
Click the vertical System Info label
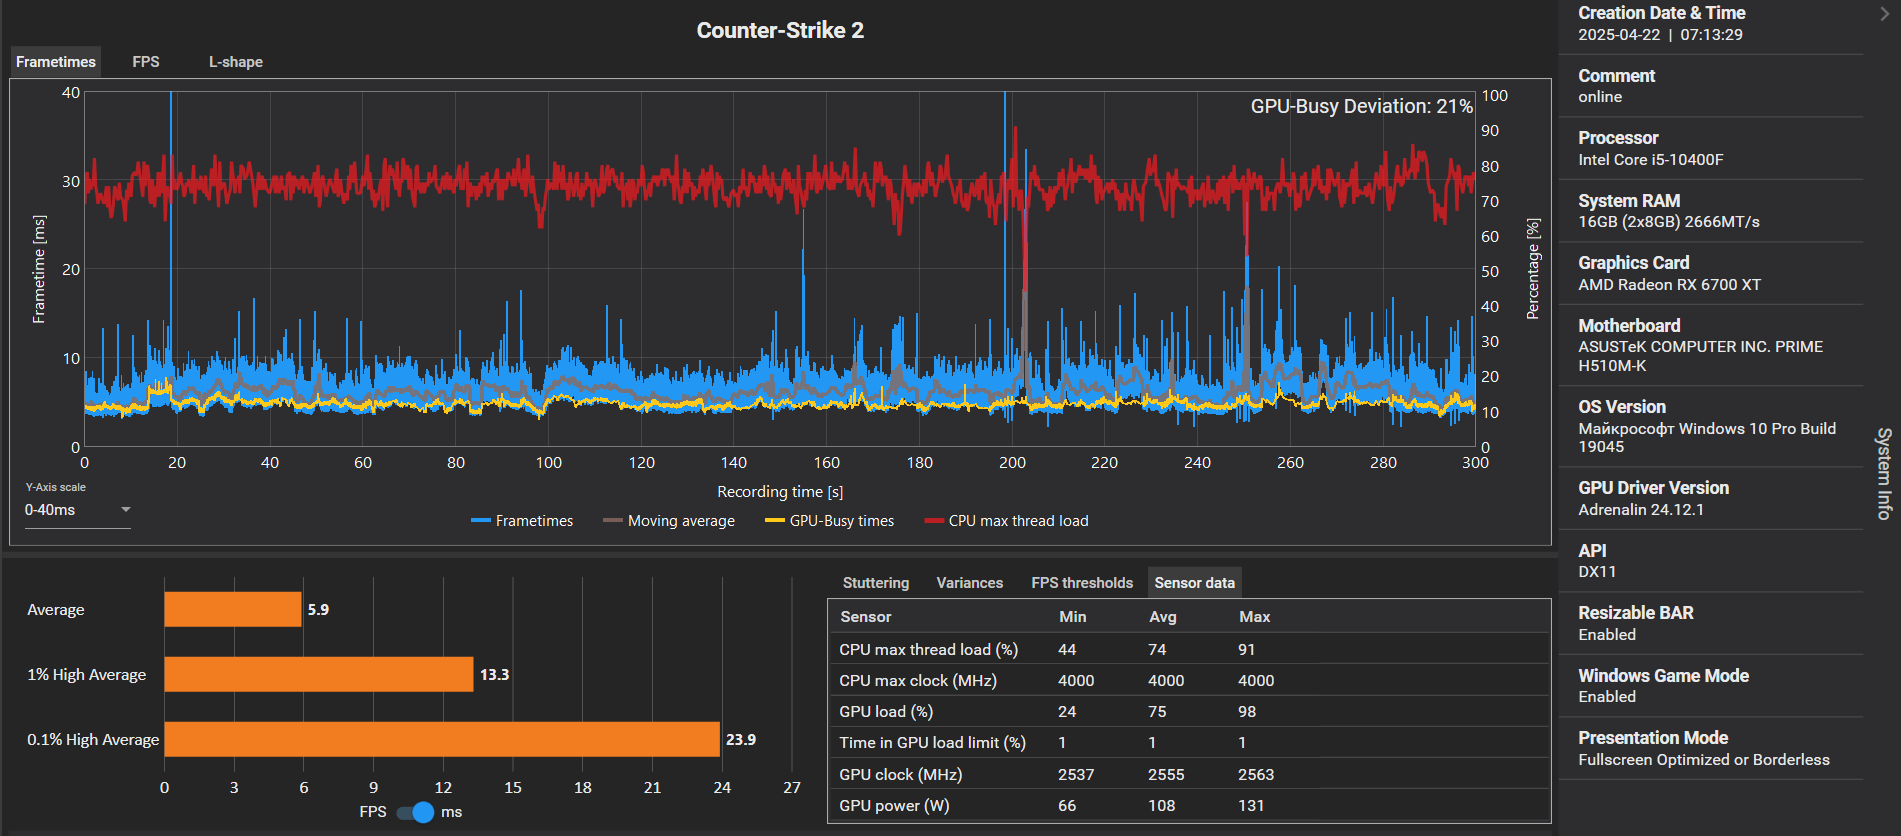pyautogui.click(x=1884, y=474)
